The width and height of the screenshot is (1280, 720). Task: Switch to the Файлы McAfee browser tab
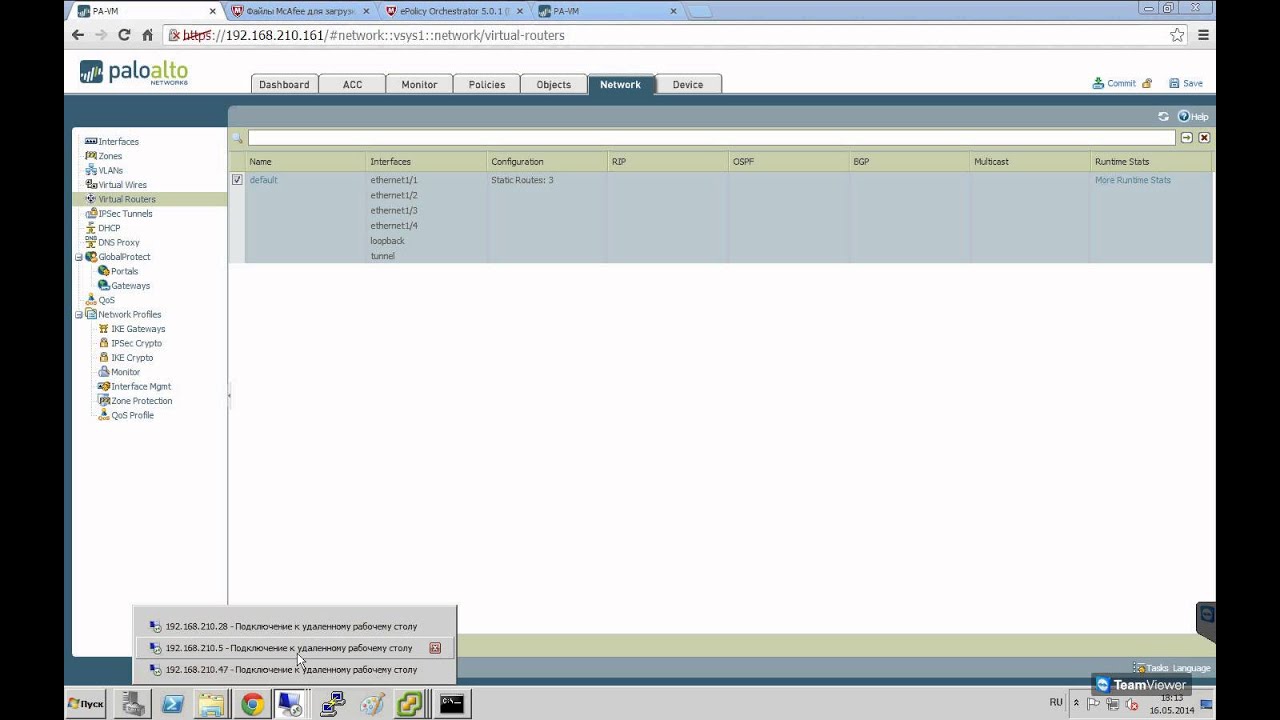coord(298,11)
